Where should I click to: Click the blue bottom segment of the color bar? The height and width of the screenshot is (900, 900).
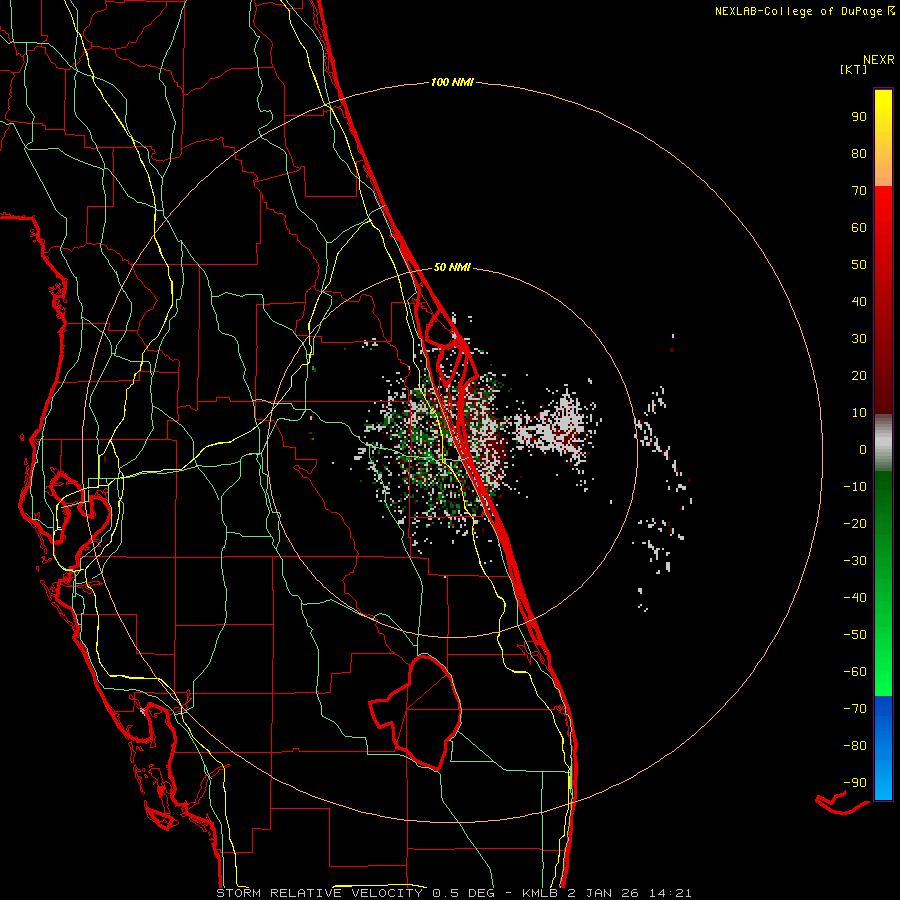(883, 748)
